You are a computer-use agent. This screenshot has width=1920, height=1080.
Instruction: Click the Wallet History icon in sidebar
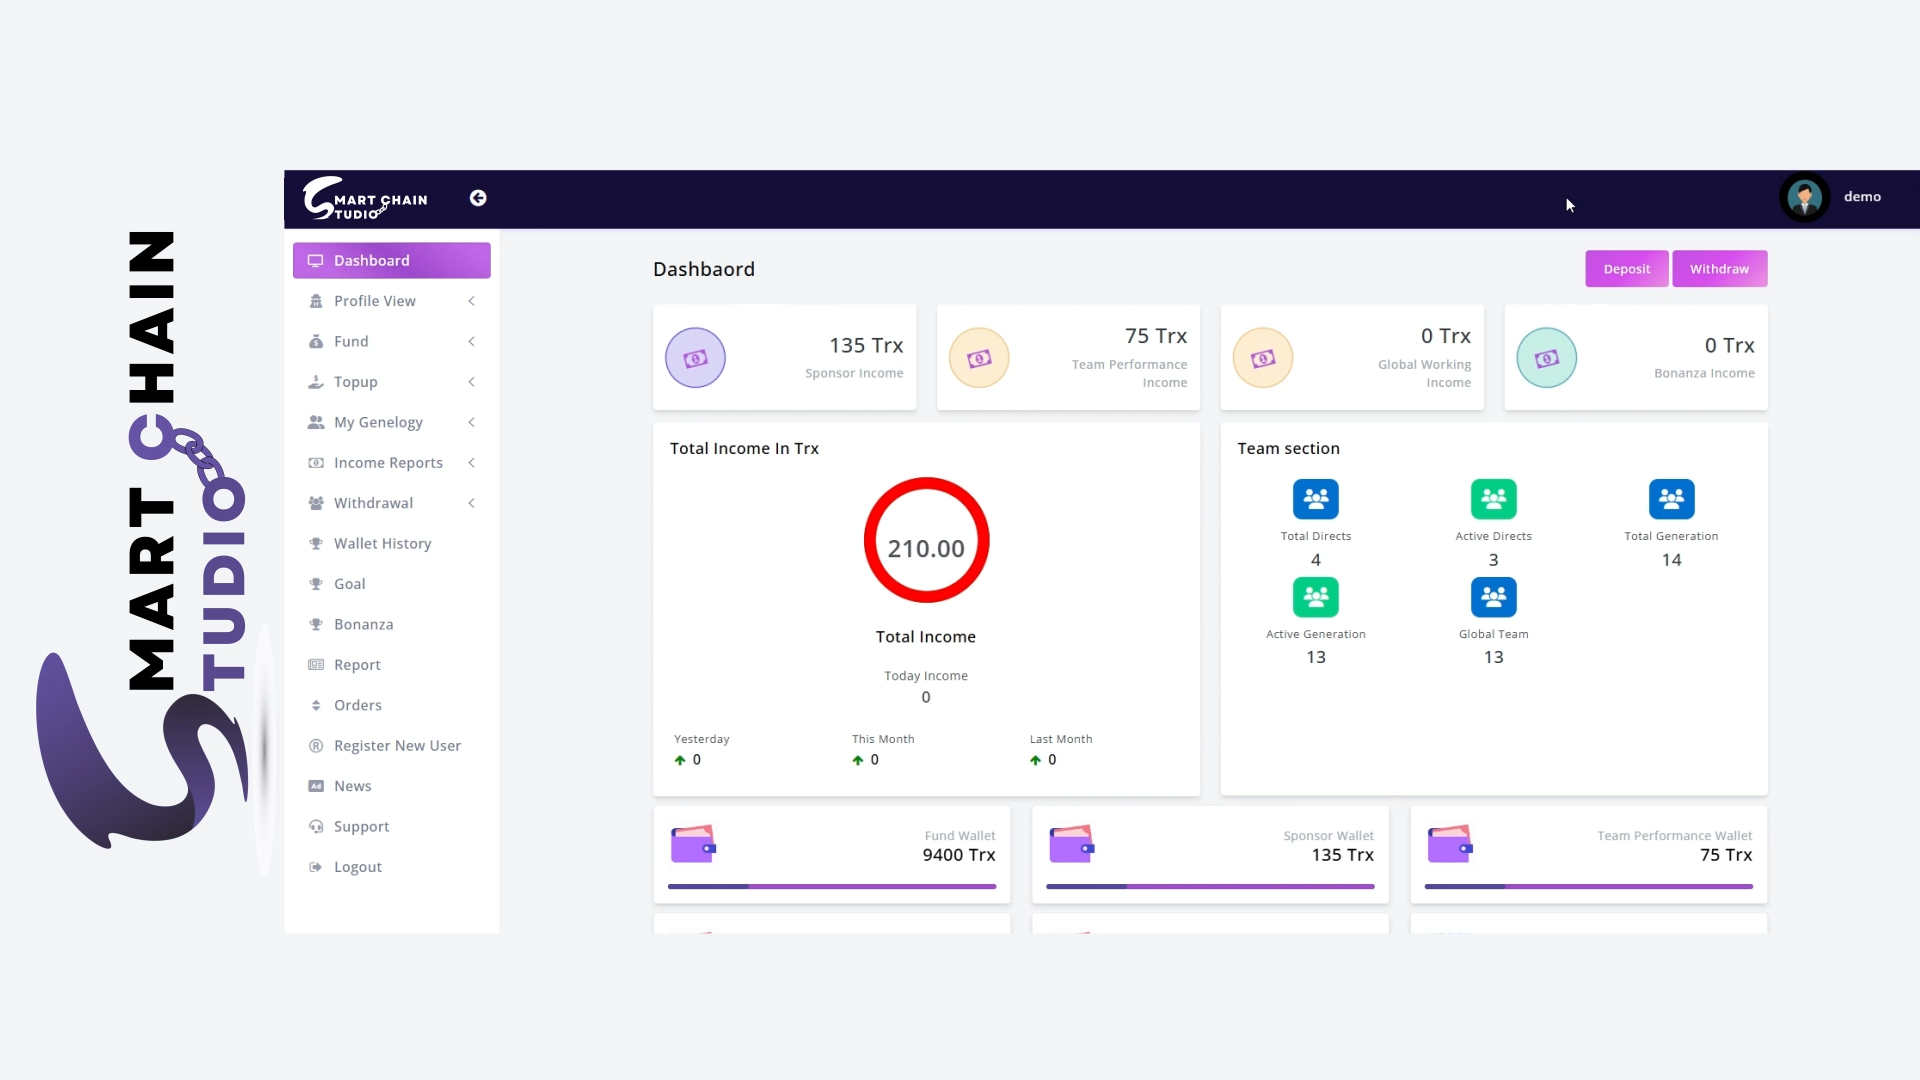[x=314, y=543]
